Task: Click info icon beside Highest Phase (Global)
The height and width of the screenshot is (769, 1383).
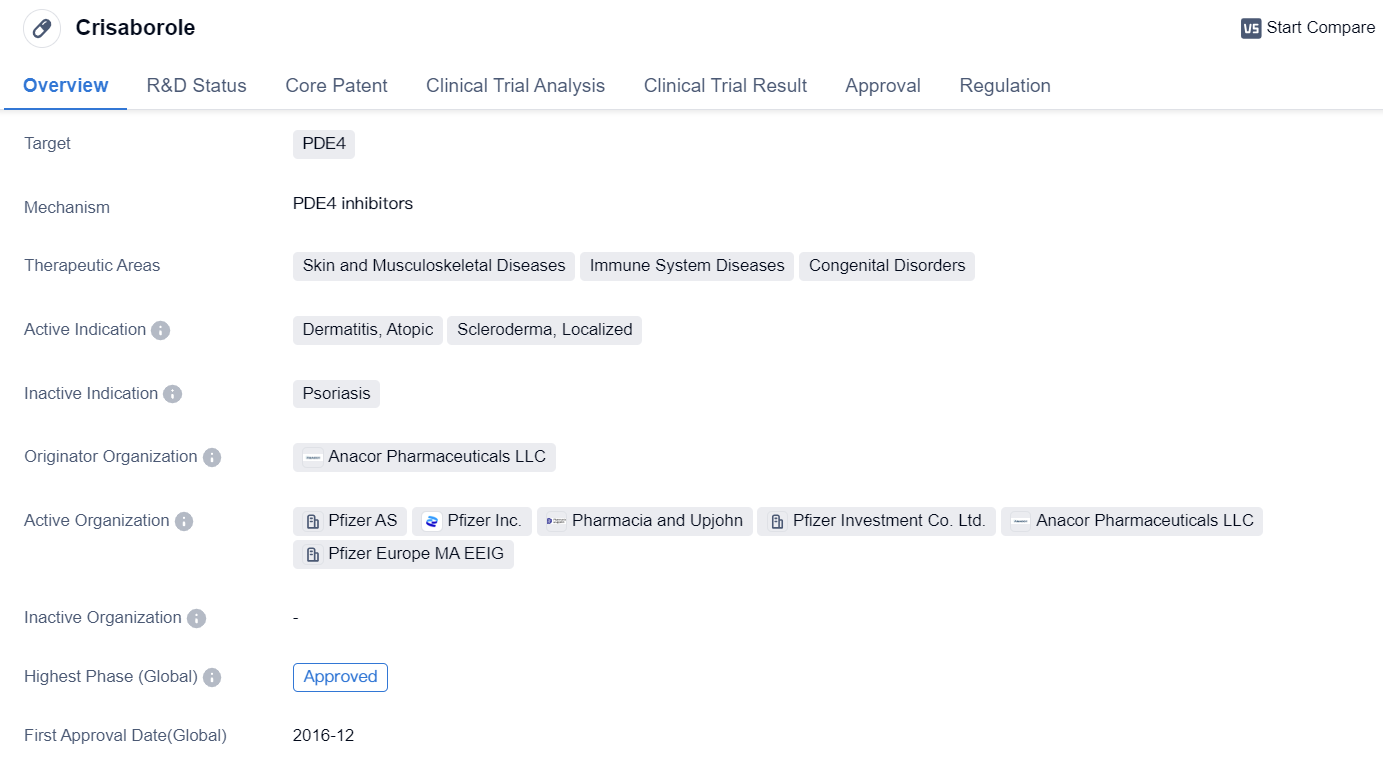Action: 212,677
